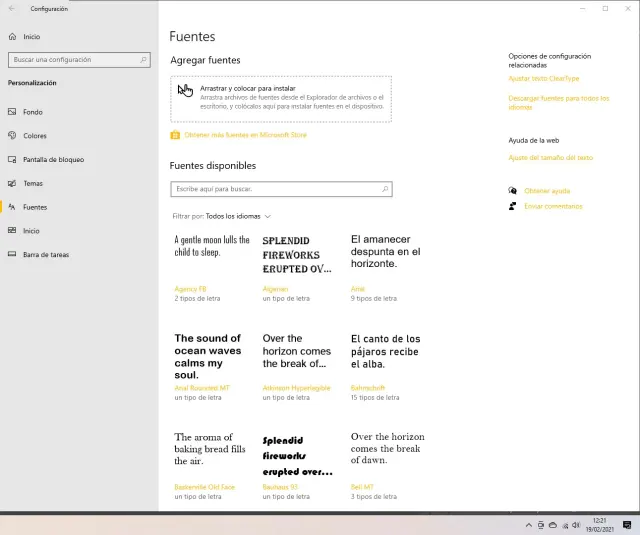This screenshot has width=640, height=535.
Task: Open the Ajustar texto ClearType link
Action: point(543,78)
